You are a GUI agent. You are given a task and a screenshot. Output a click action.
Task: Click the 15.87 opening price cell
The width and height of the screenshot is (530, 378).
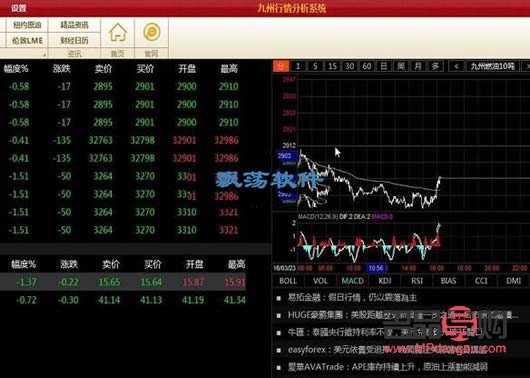tap(193, 282)
